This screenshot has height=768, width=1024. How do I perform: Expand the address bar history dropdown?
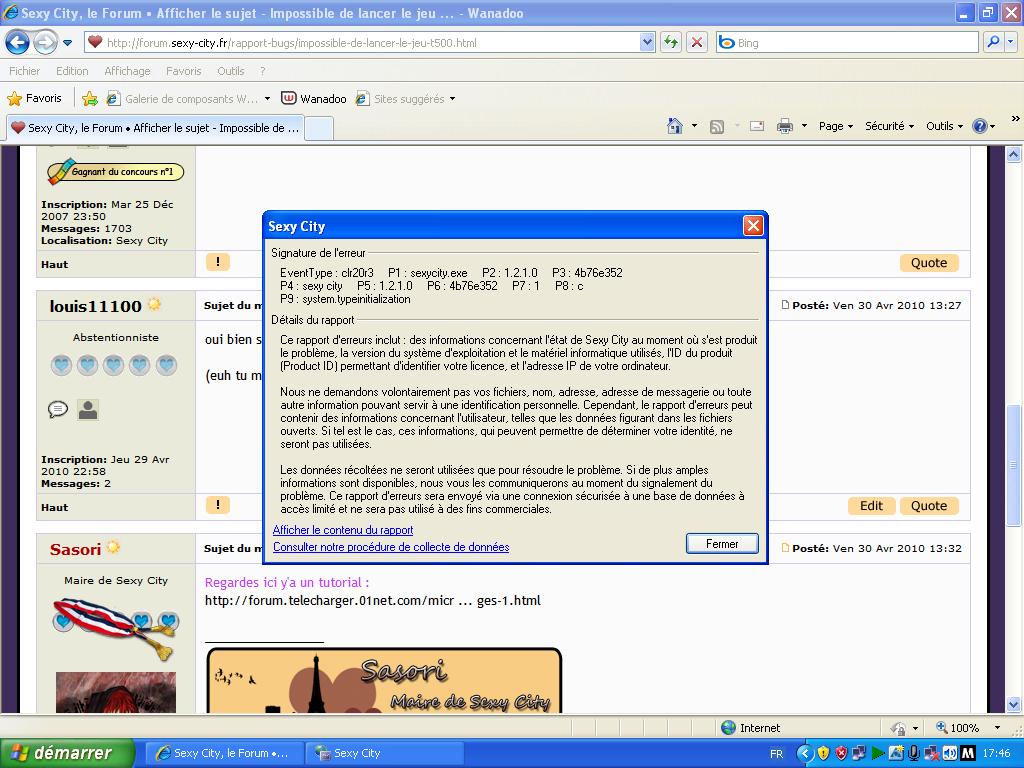tap(647, 42)
